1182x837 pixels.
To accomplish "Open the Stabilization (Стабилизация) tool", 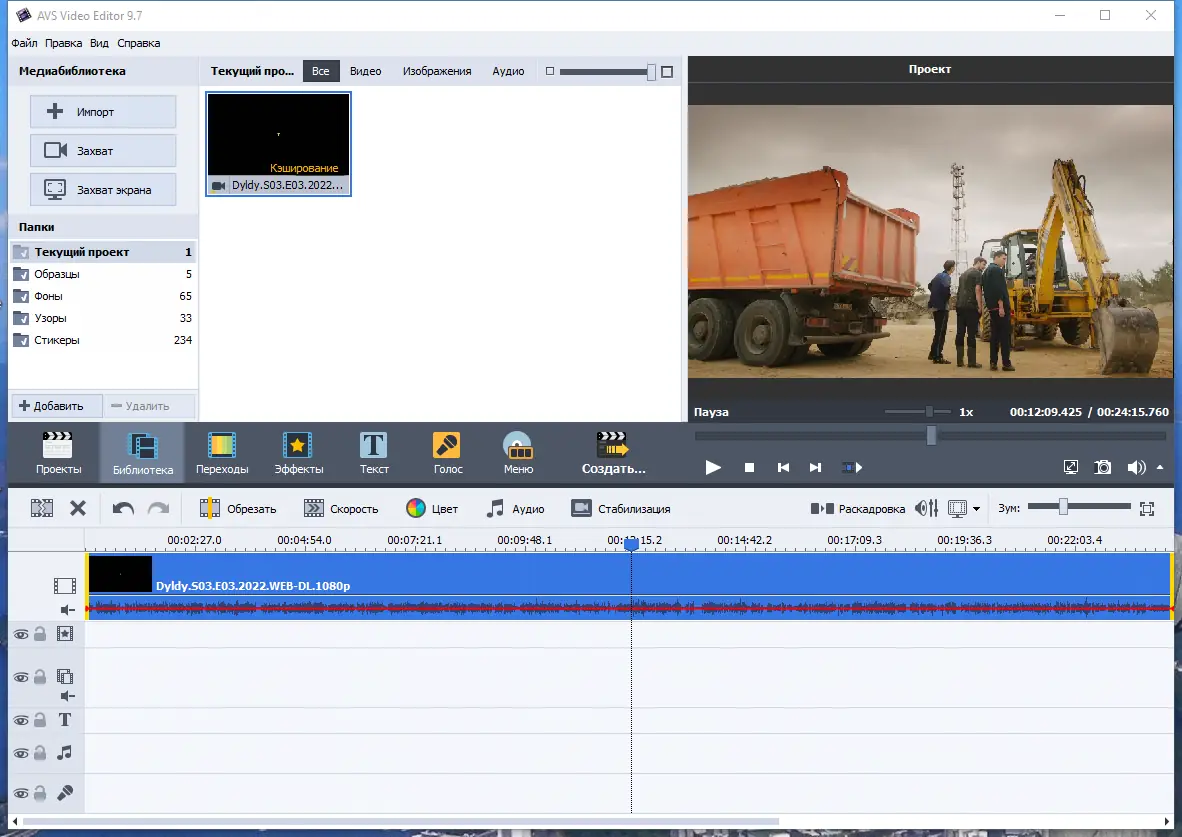I will click(x=620, y=508).
